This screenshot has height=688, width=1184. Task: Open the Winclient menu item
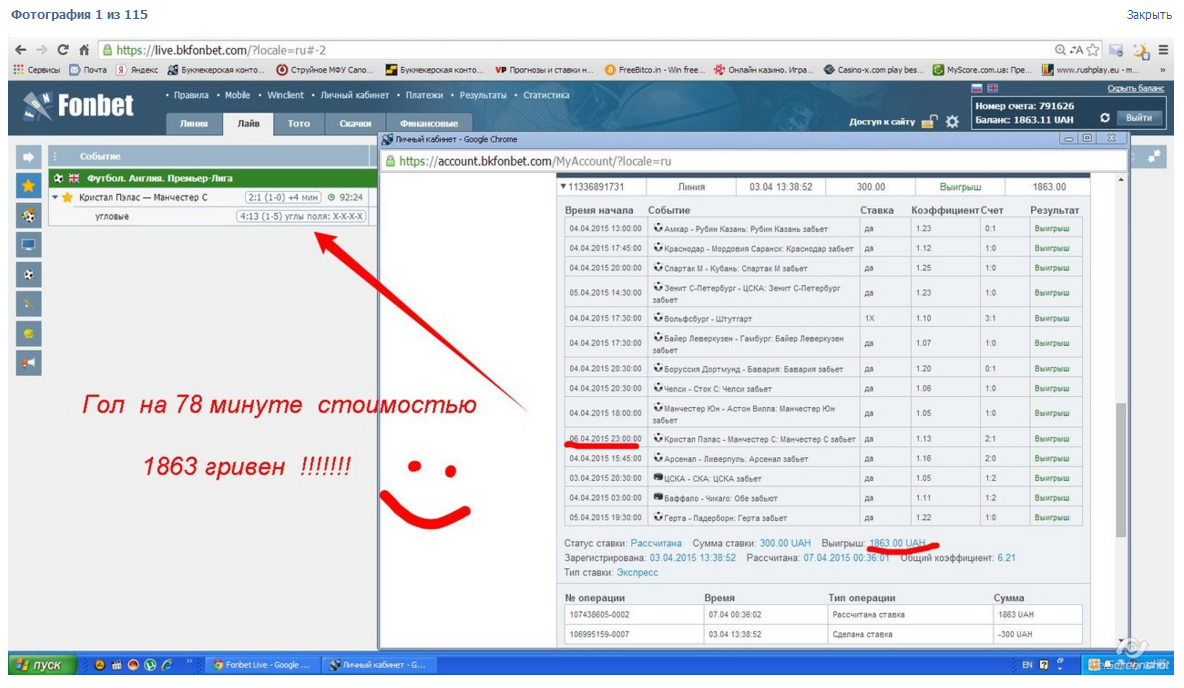tap(285, 95)
